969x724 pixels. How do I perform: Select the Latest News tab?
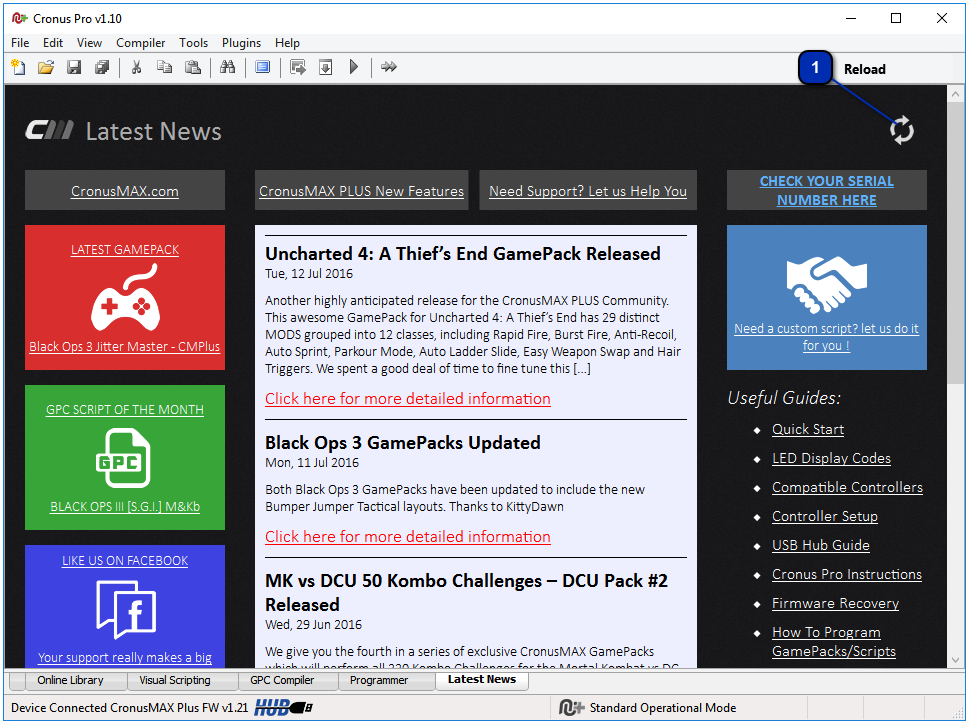[x=482, y=680]
